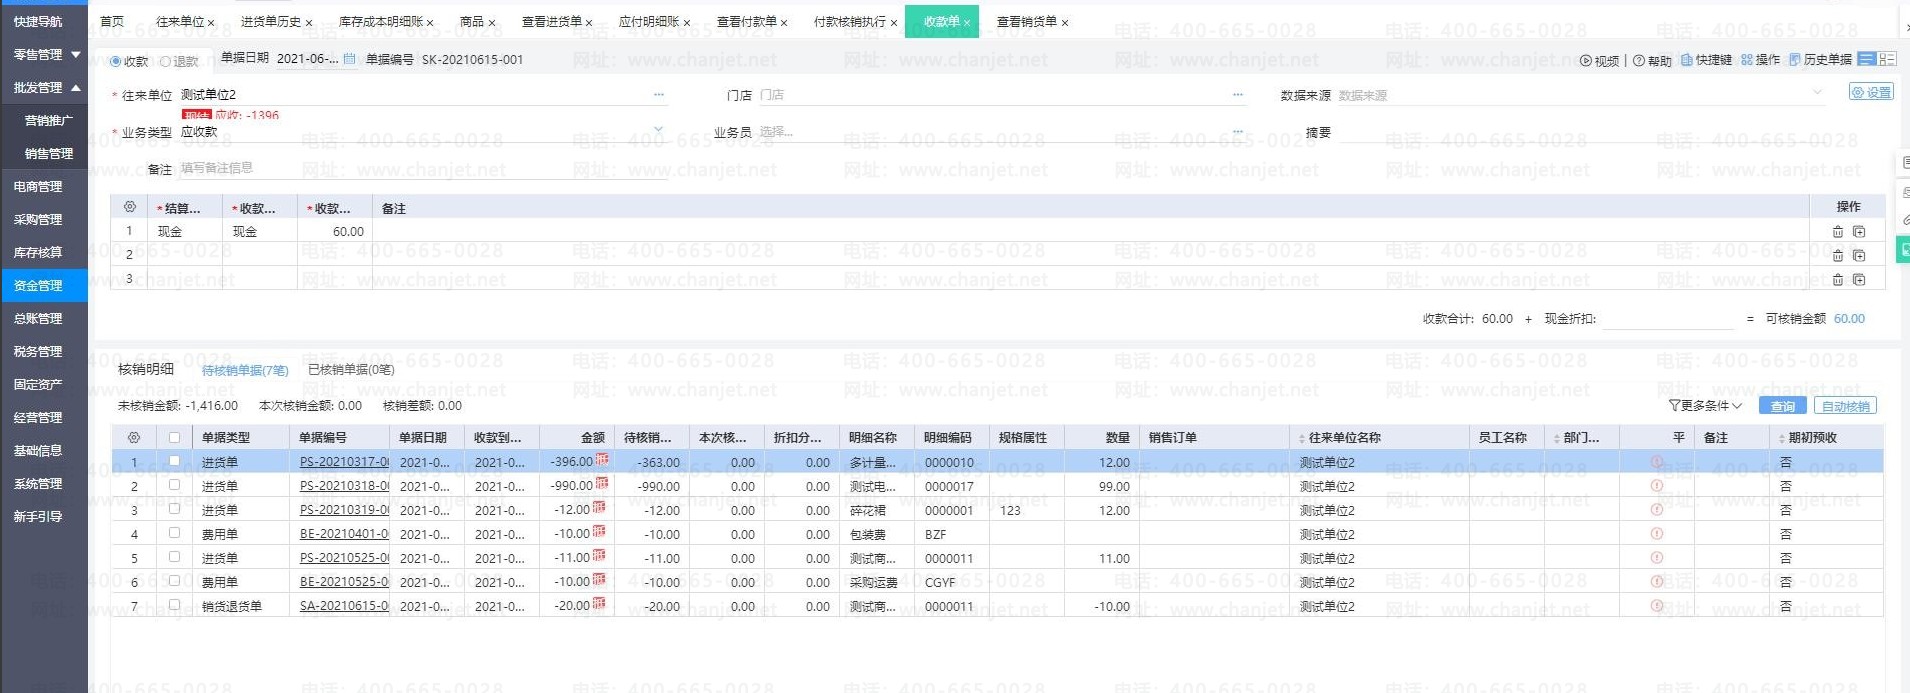Image resolution: width=1910 pixels, height=693 pixels.
Task: Click the 自动核销 button
Action: (x=1845, y=406)
